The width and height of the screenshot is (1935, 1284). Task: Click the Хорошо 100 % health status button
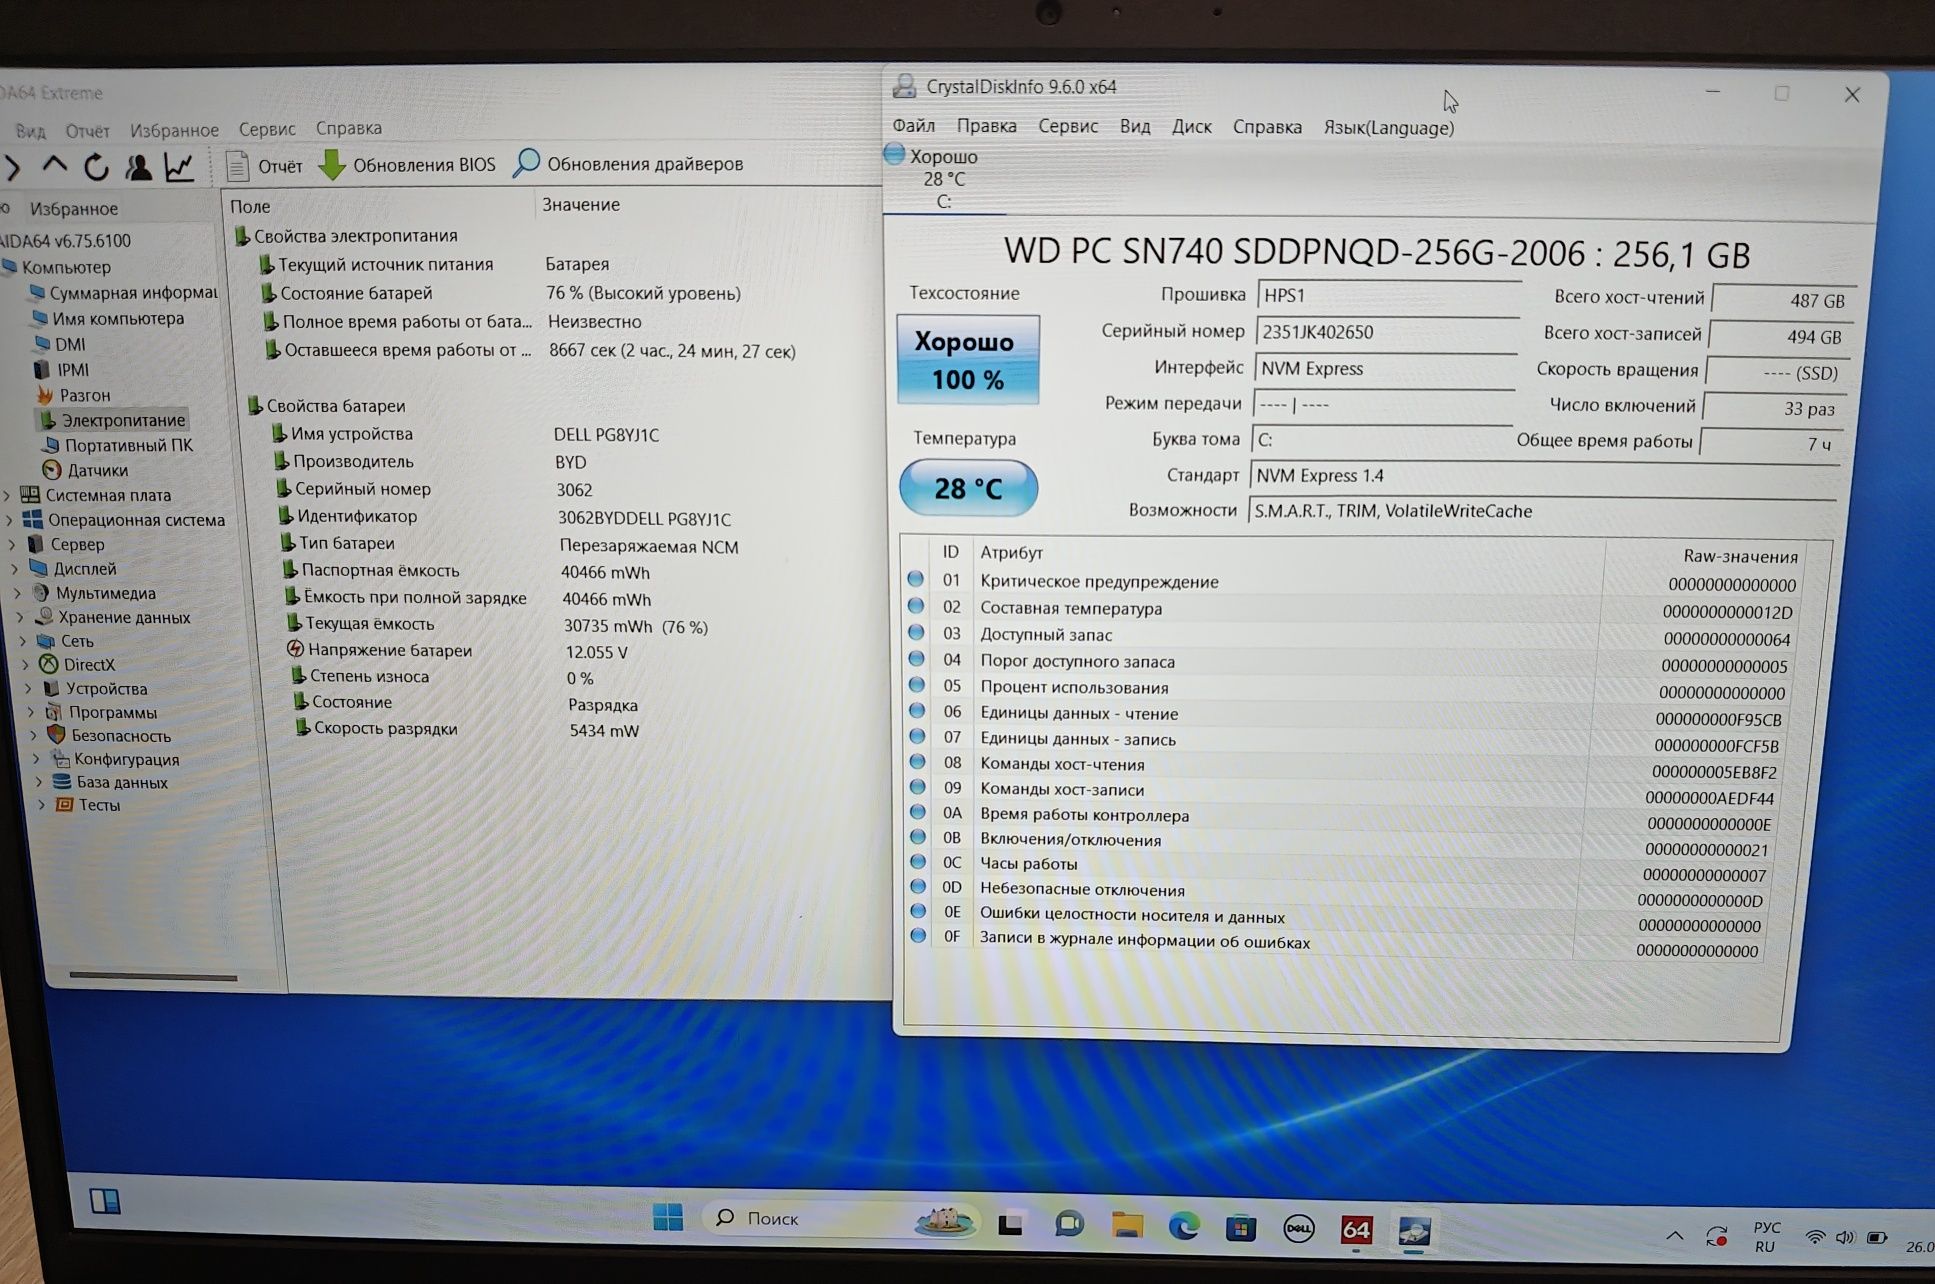(968, 360)
